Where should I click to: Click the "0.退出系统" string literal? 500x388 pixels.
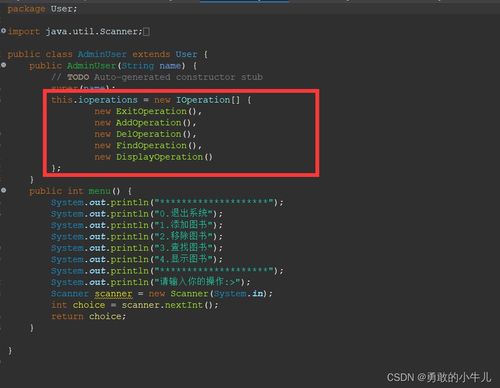tap(184, 214)
